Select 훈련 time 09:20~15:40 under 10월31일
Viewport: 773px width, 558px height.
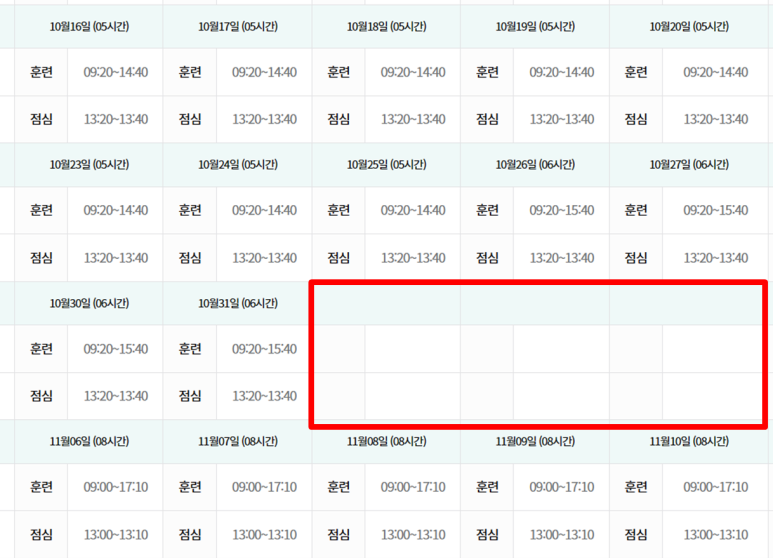pos(265,349)
